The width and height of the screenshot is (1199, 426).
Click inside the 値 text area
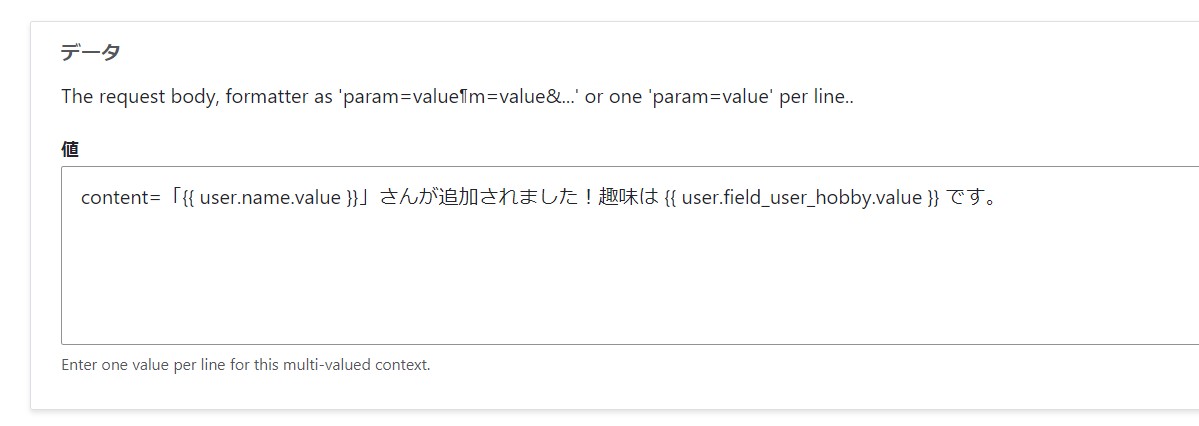[x=630, y=255]
